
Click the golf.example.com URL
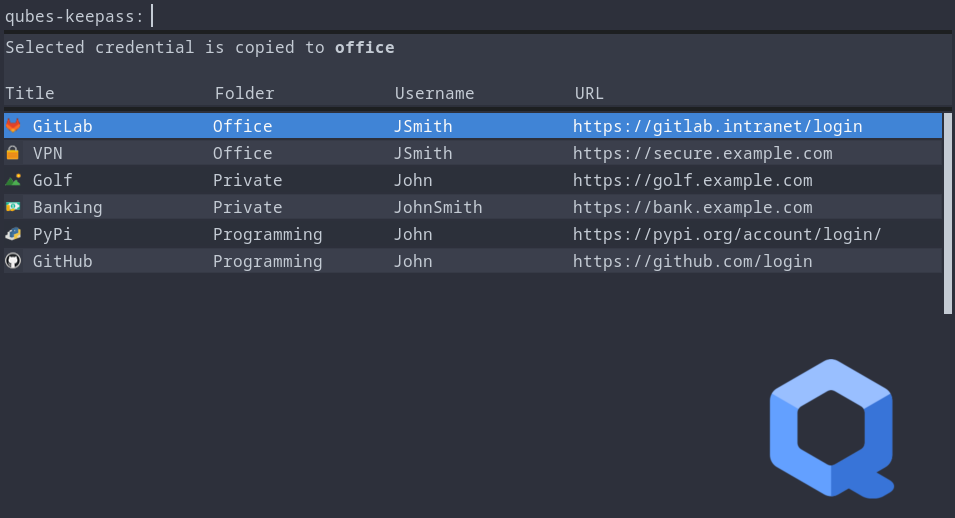tap(692, 180)
